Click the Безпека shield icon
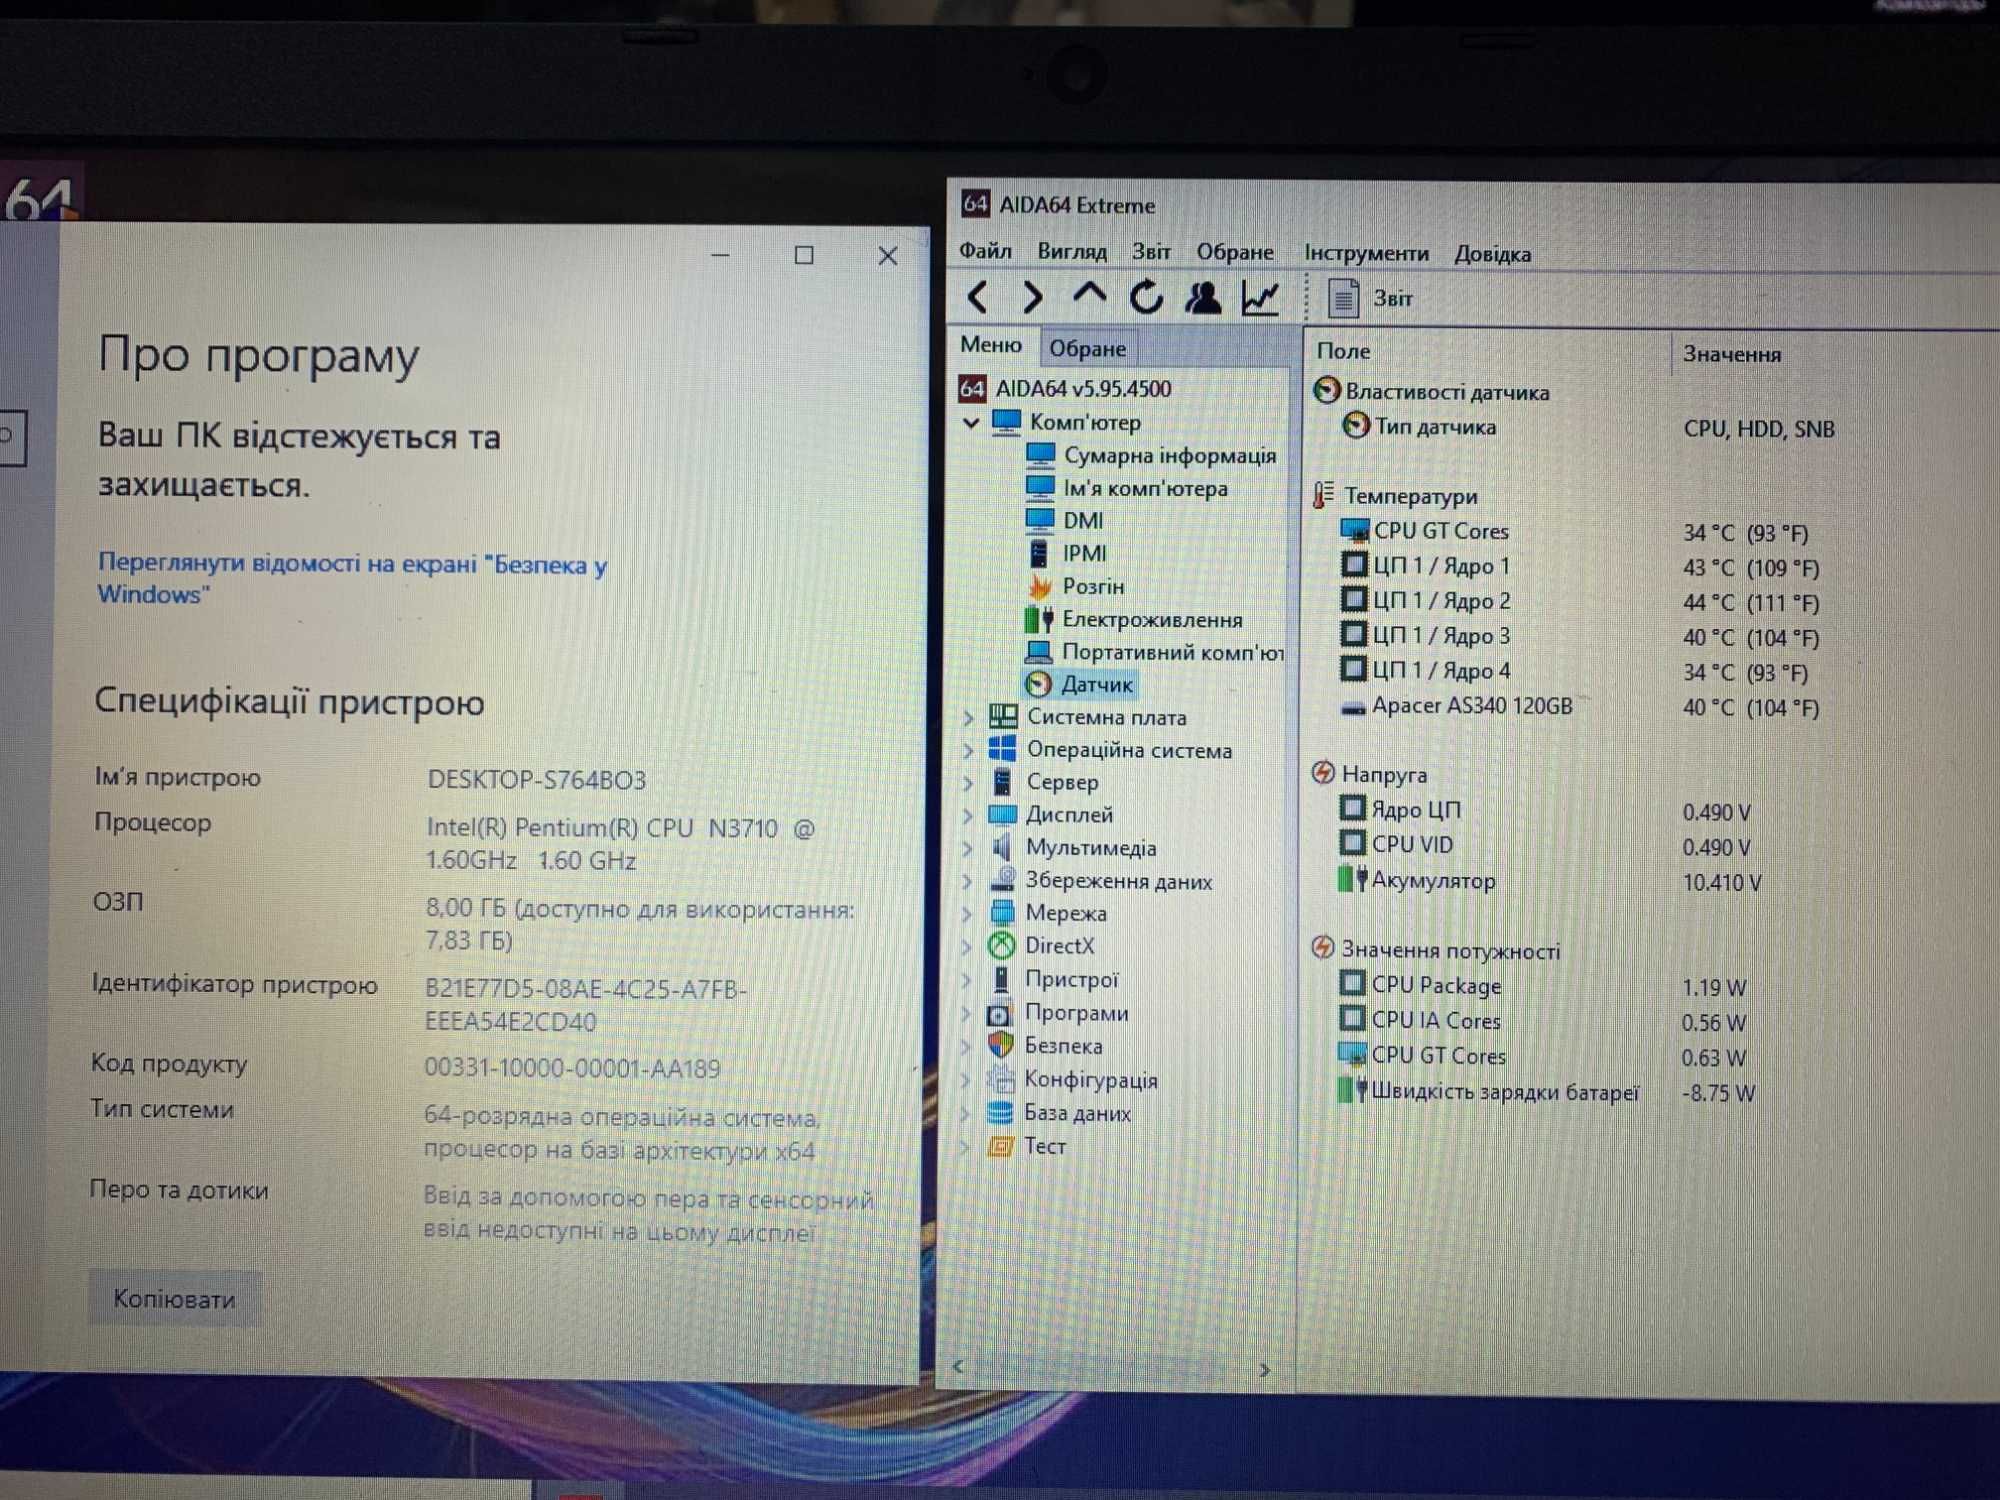Viewport: 2000px width, 1500px height. (x=1000, y=1046)
